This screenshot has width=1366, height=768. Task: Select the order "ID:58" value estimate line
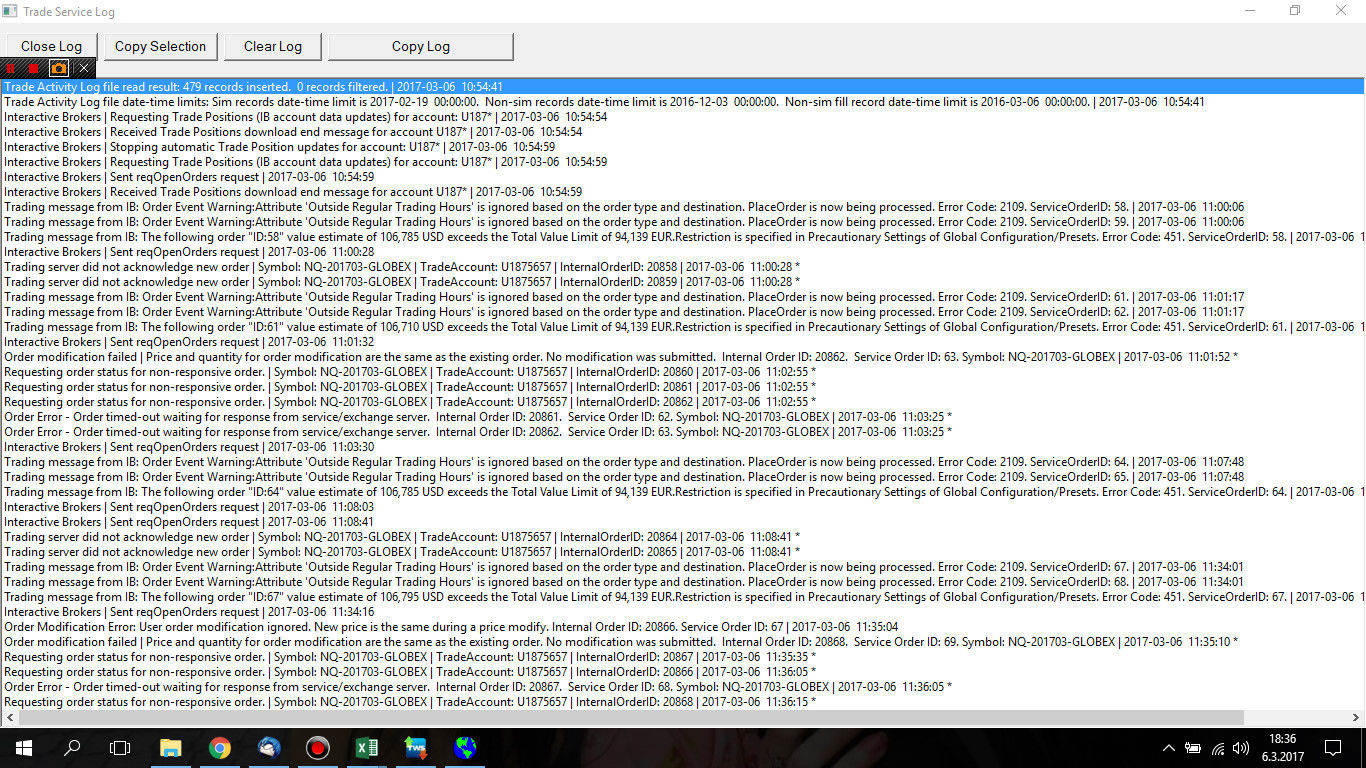tap(683, 237)
